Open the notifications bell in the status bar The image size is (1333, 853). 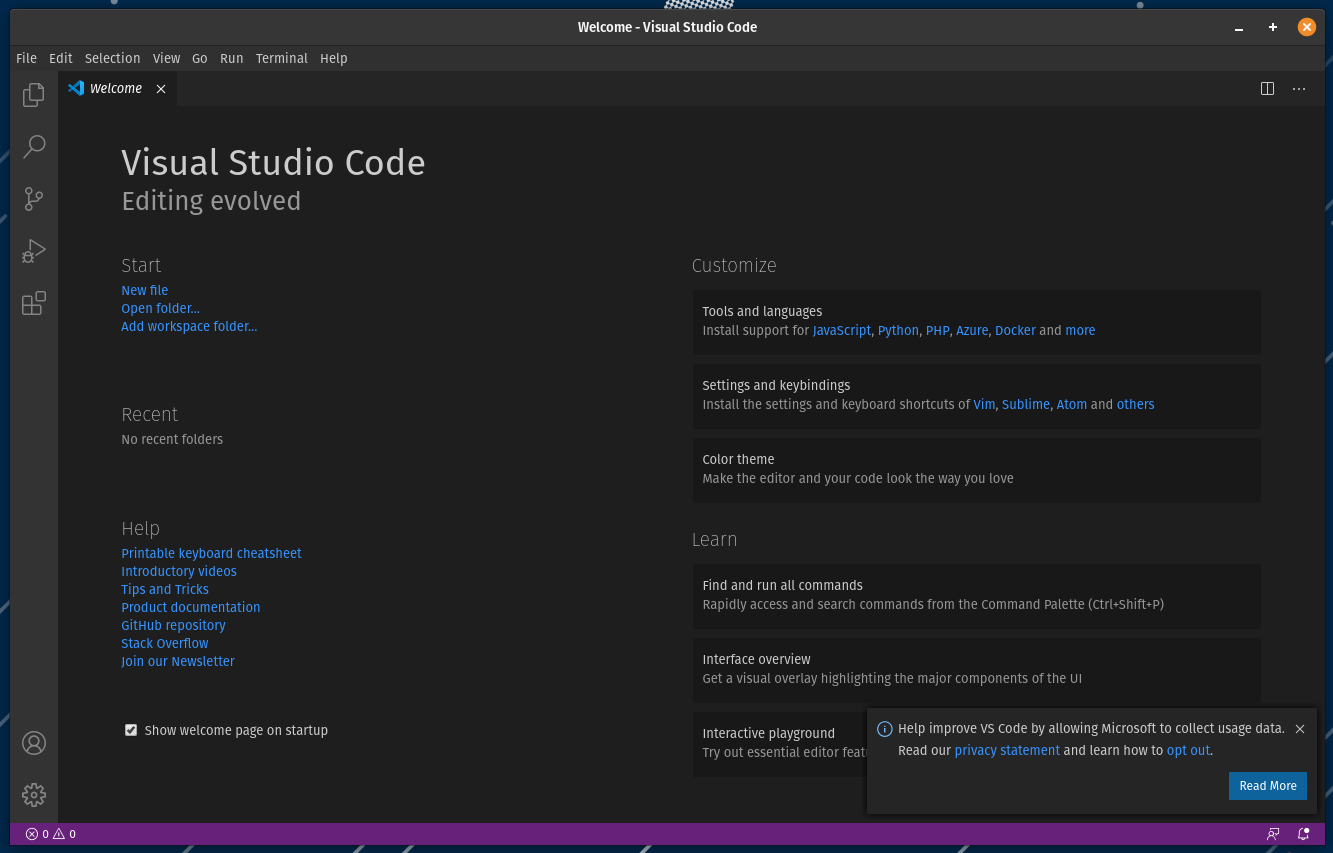pyautogui.click(x=1303, y=833)
